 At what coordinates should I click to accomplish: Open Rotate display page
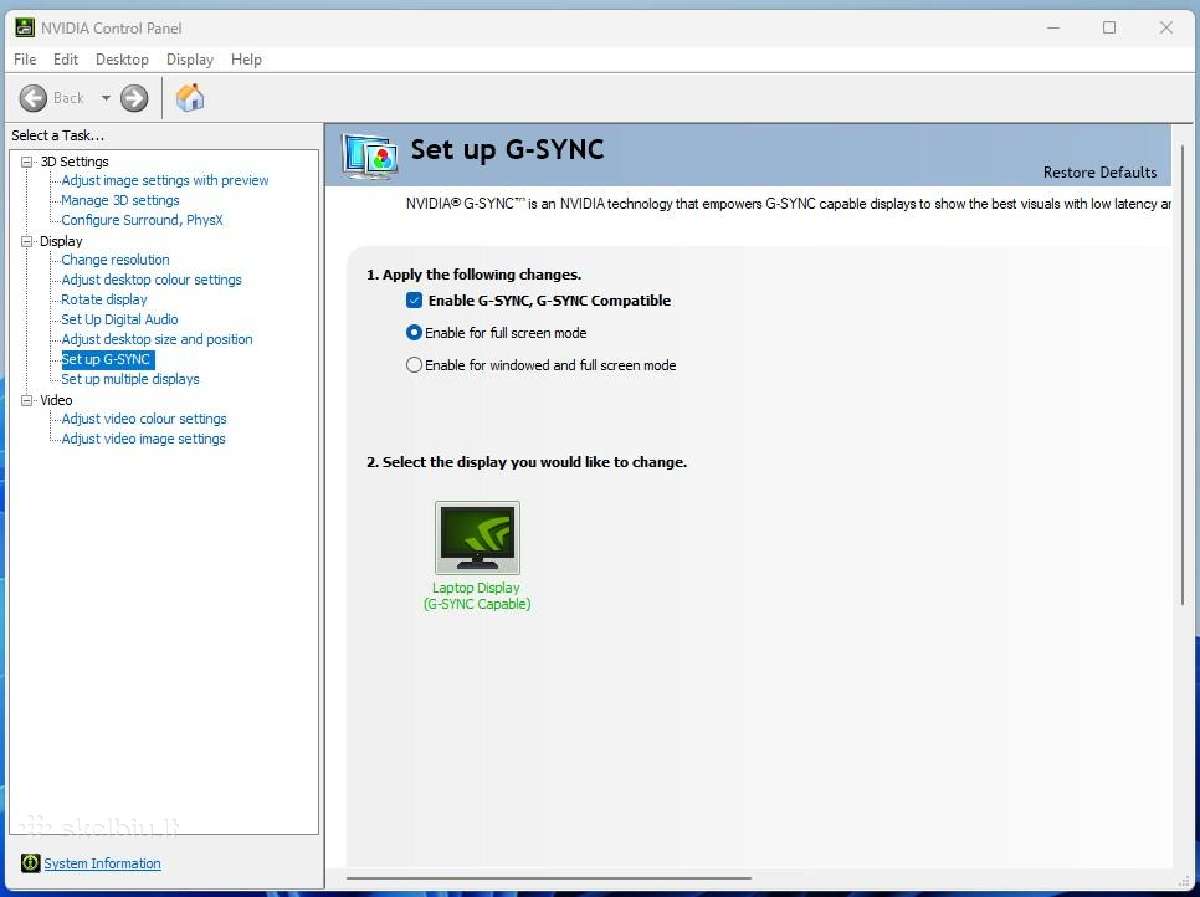click(104, 299)
